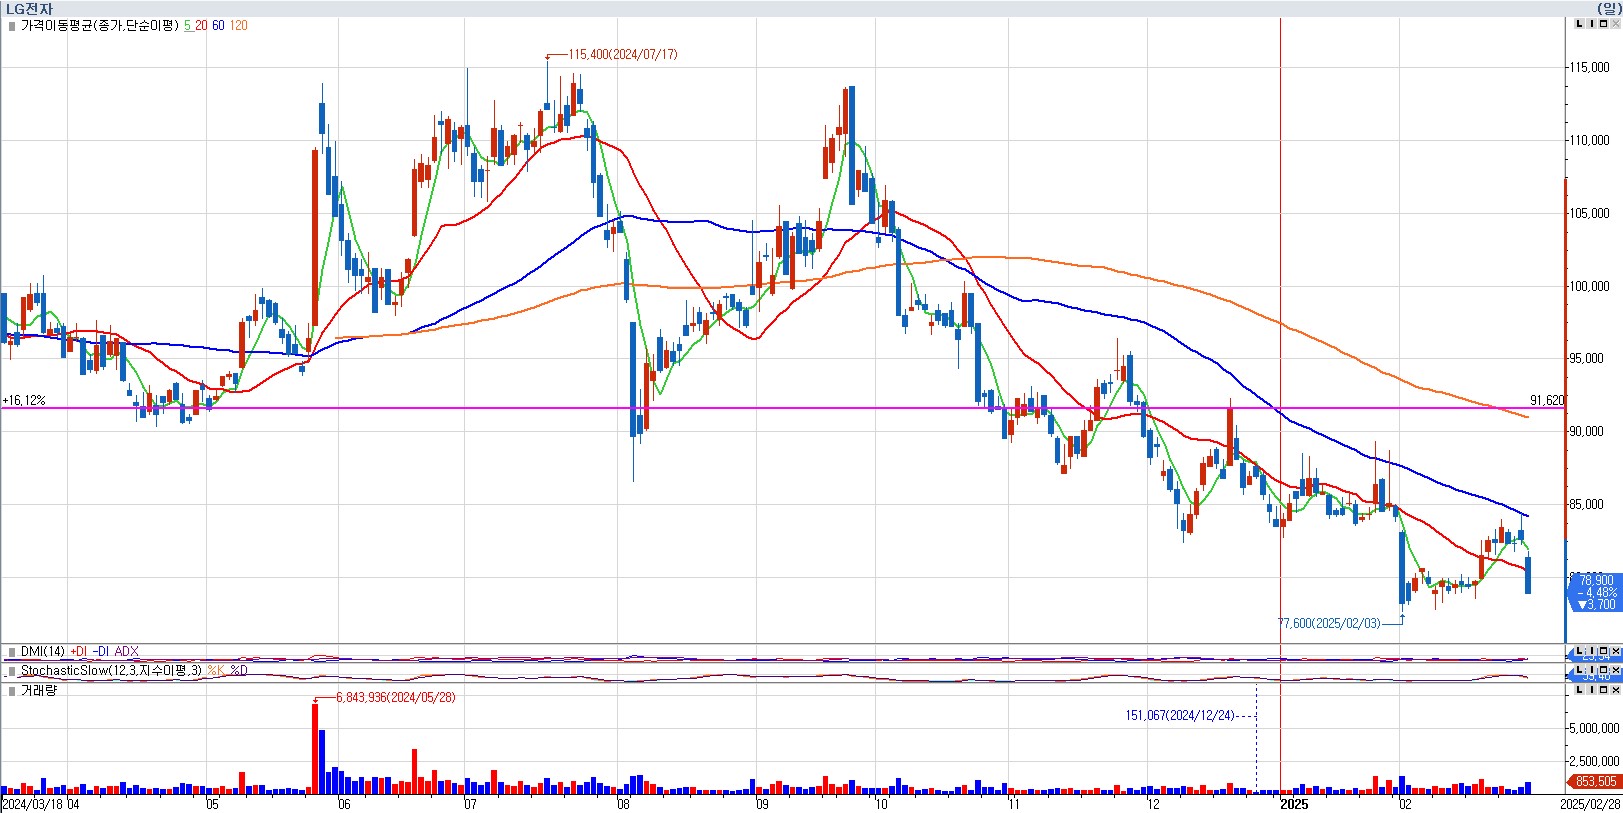
Task: Click the blue current price tag 78,900
Action: click(1595, 592)
